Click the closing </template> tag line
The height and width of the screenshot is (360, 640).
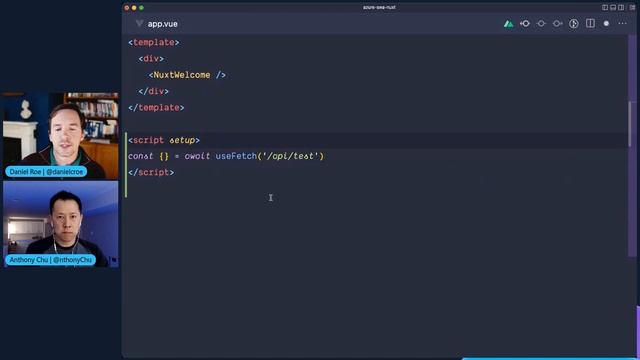click(156, 108)
